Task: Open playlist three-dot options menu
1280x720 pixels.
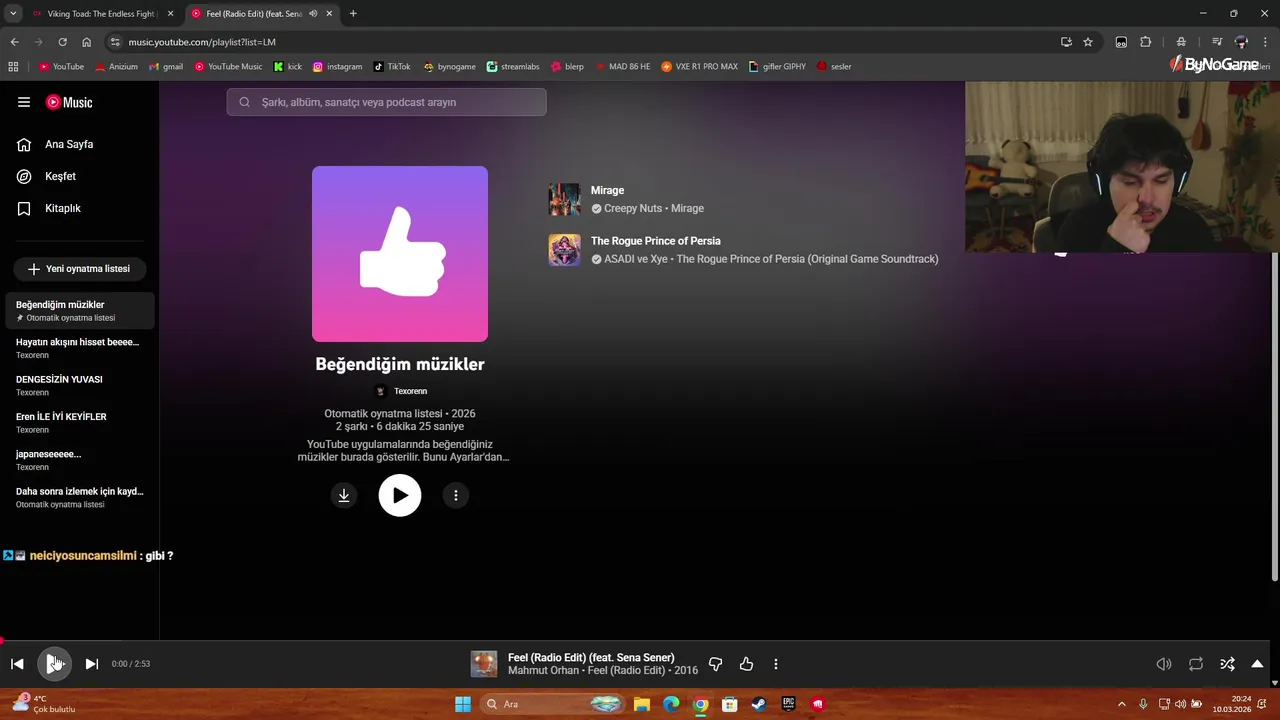Action: (456, 495)
